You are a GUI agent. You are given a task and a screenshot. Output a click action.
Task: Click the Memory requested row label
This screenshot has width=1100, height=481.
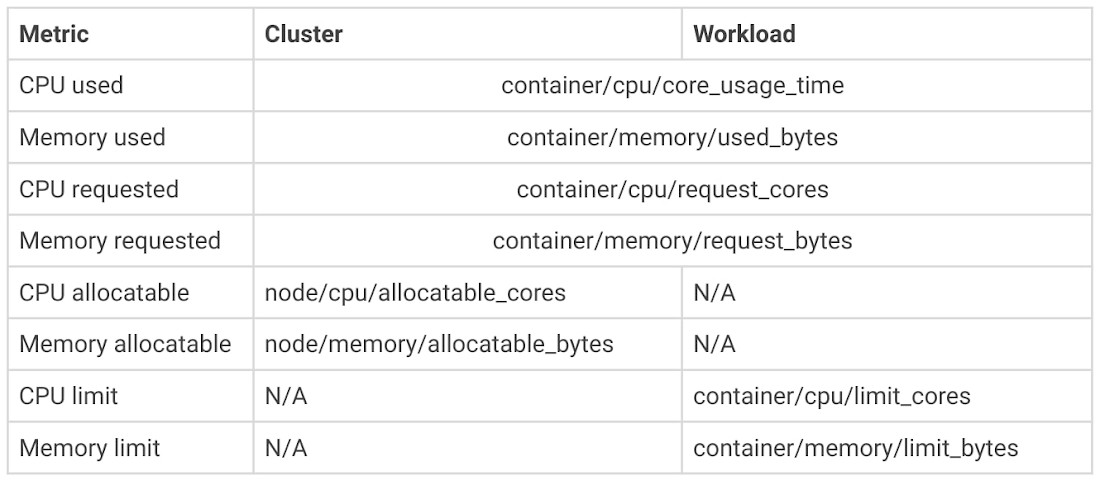[x=120, y=241]
